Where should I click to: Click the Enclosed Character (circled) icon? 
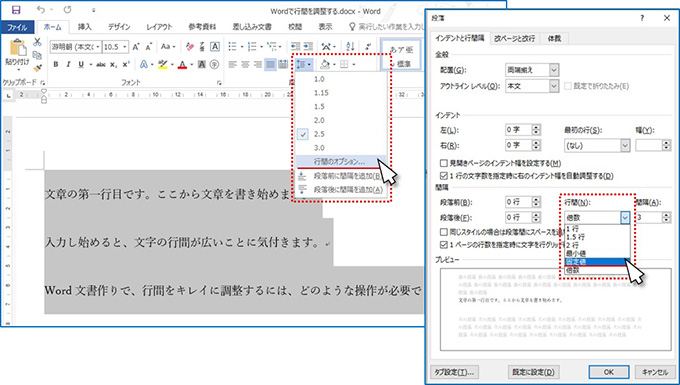point(214,65)
